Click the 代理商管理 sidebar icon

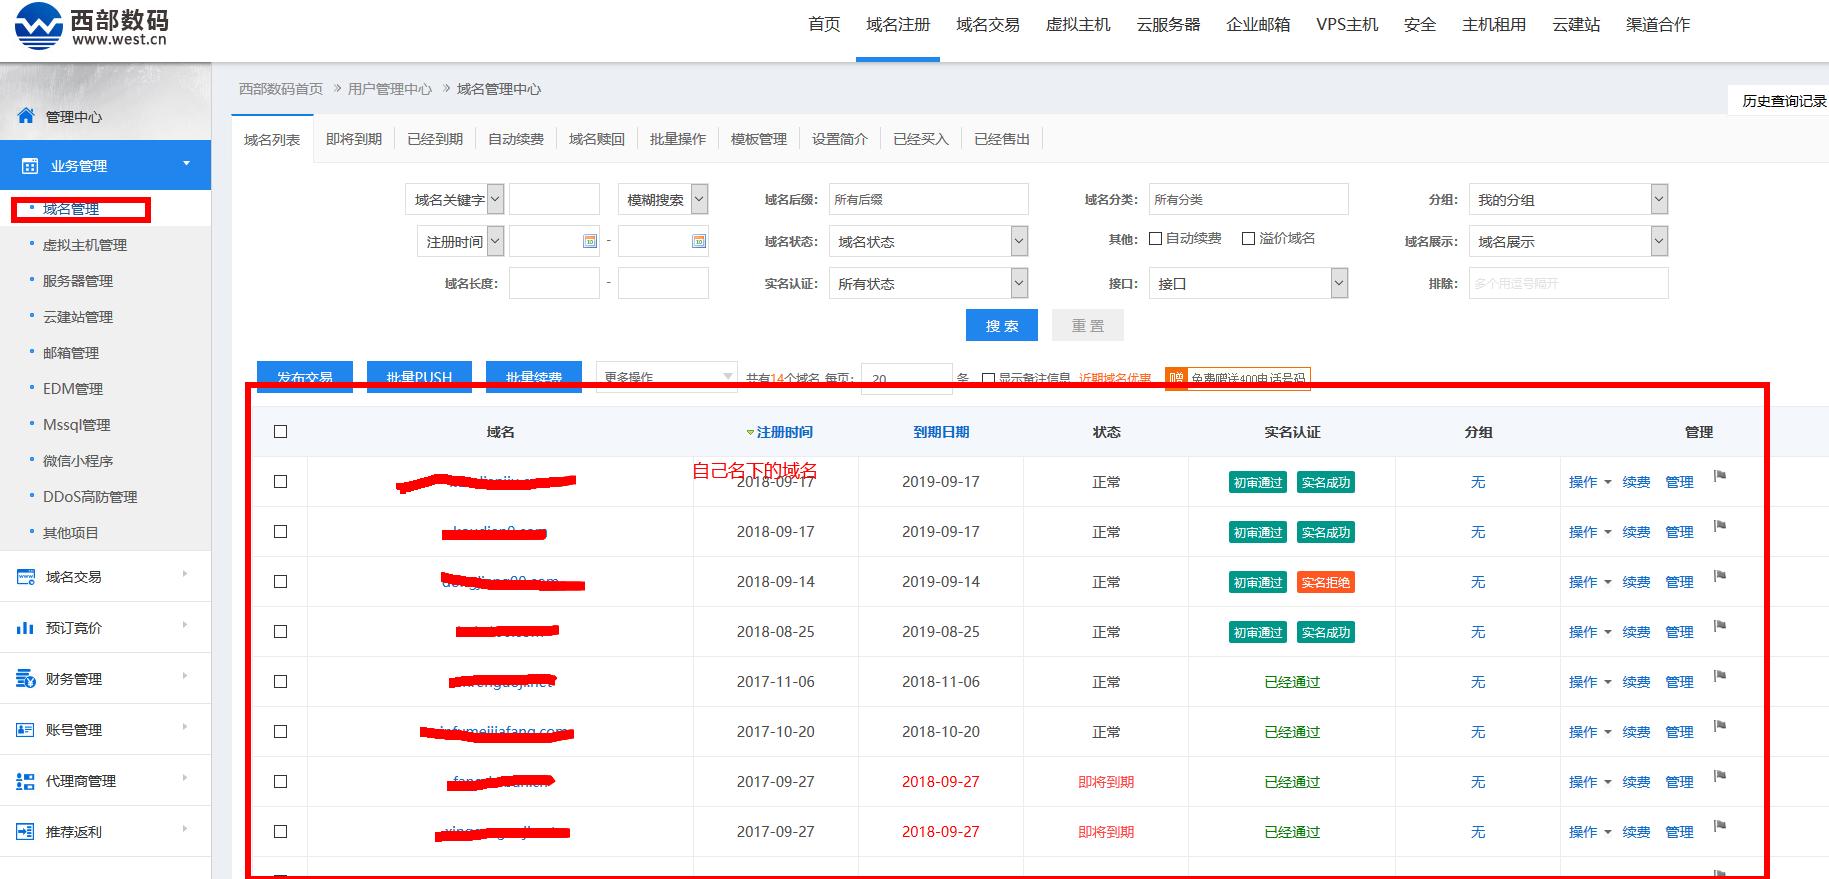tap(26, 781)
